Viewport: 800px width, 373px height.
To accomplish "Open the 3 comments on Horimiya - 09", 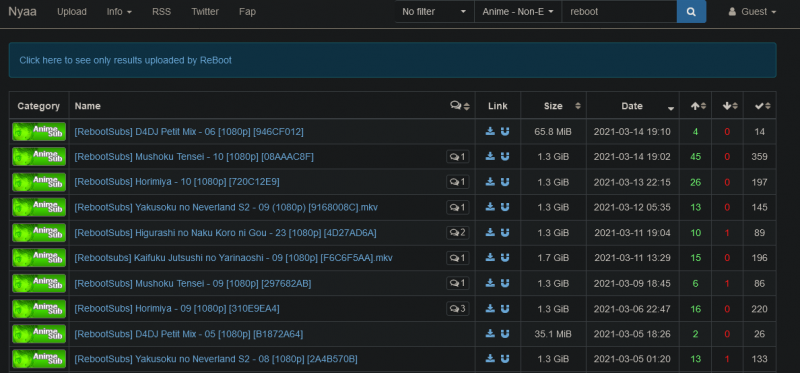I will (x=458, y=309).
